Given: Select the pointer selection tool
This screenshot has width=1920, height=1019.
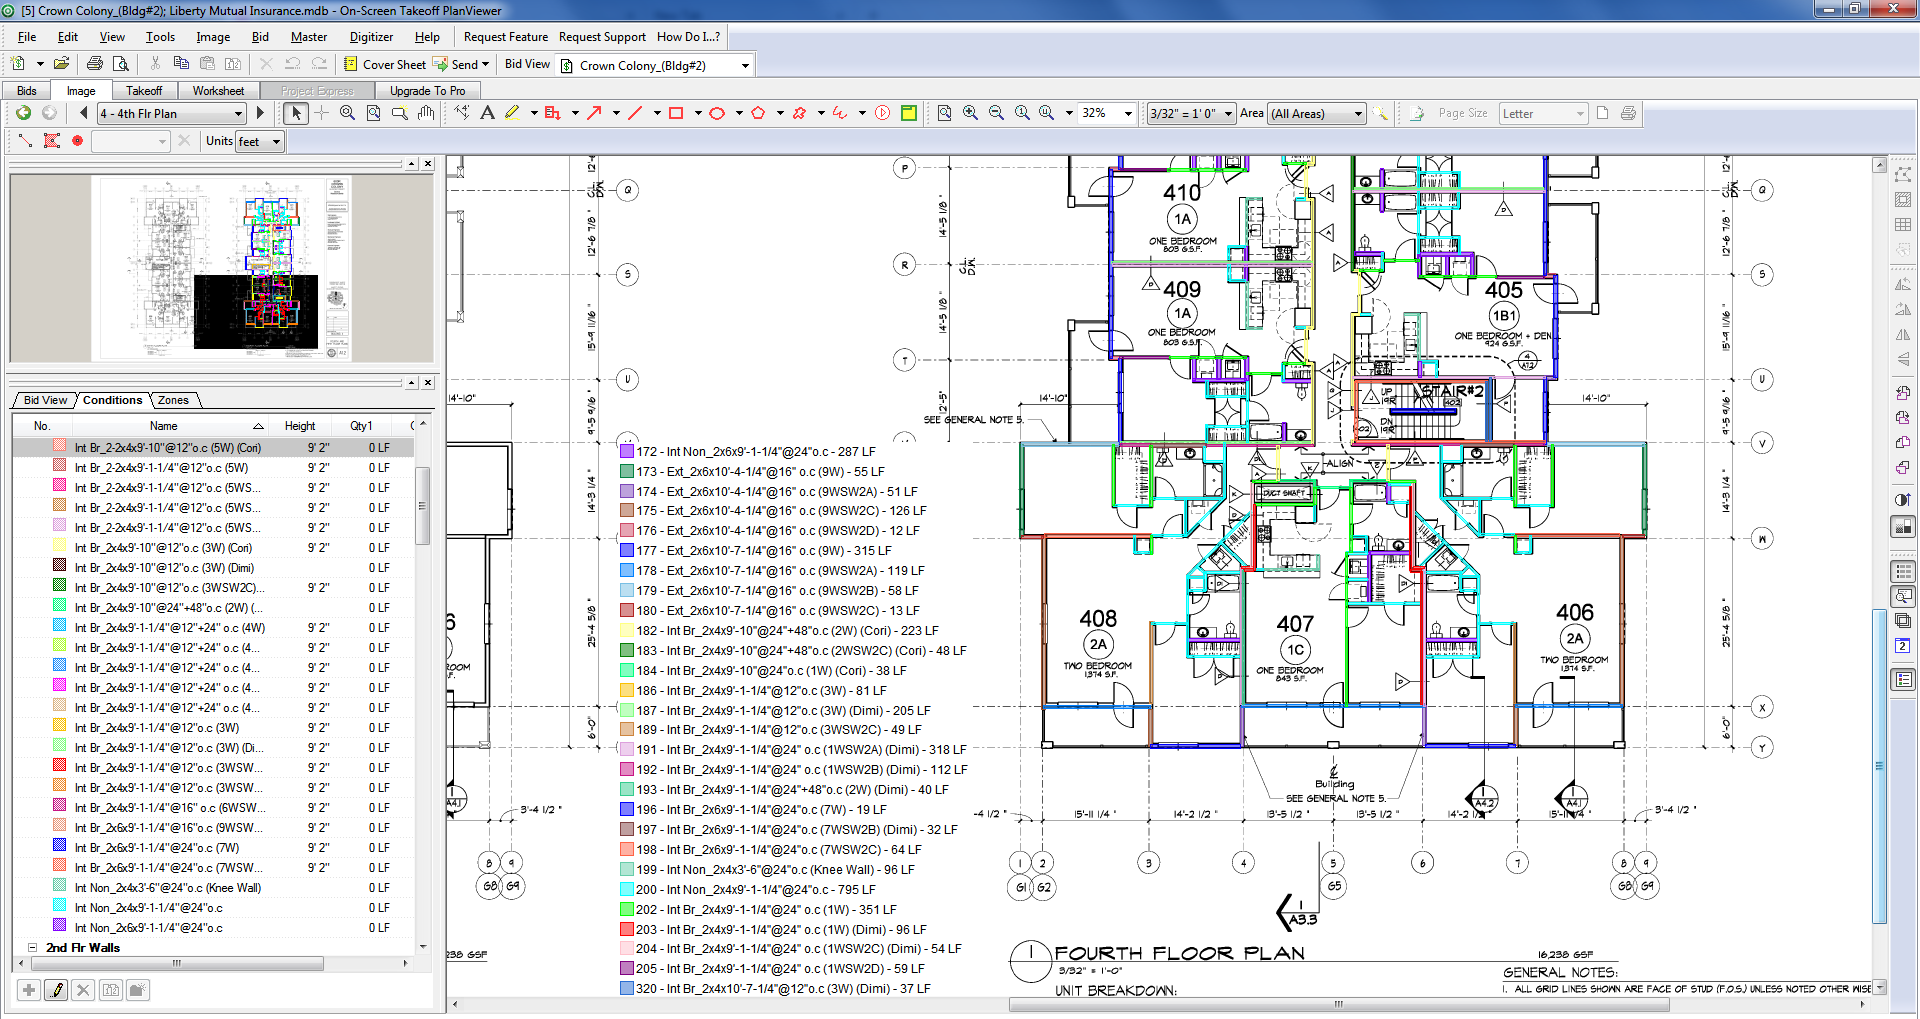Looking at the screenshot, I should 295,113.
